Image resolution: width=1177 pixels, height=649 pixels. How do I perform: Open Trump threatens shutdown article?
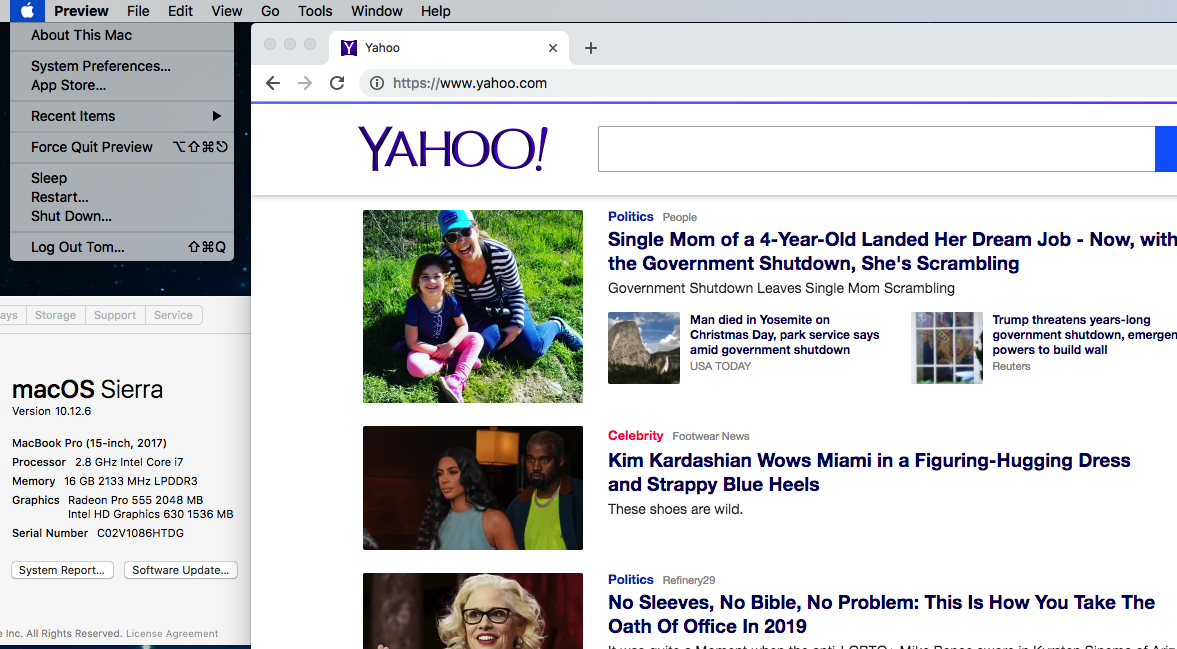[1084, 335]
